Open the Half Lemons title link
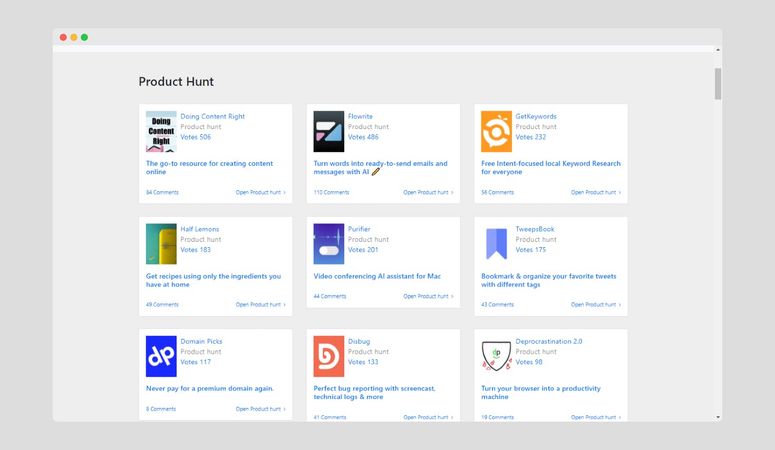The image size is (775, 450). coord(200,229)
